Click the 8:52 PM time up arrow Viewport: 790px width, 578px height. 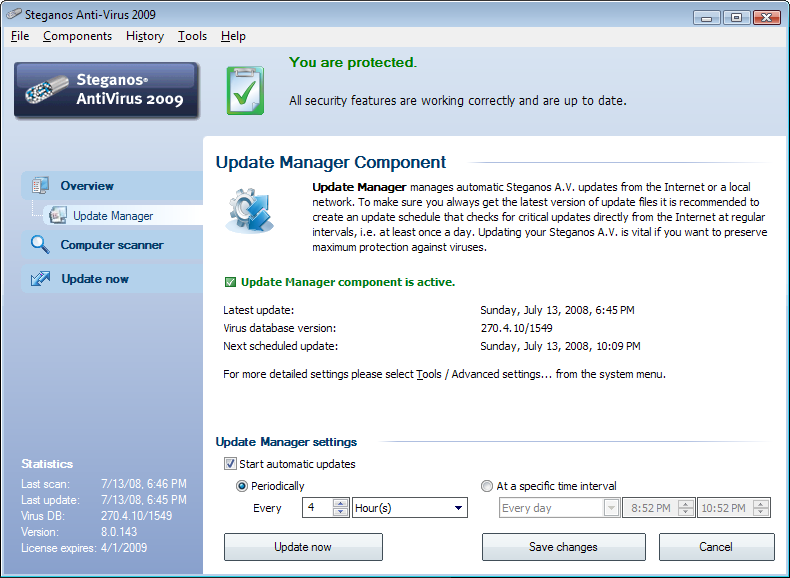coord(686,503)
